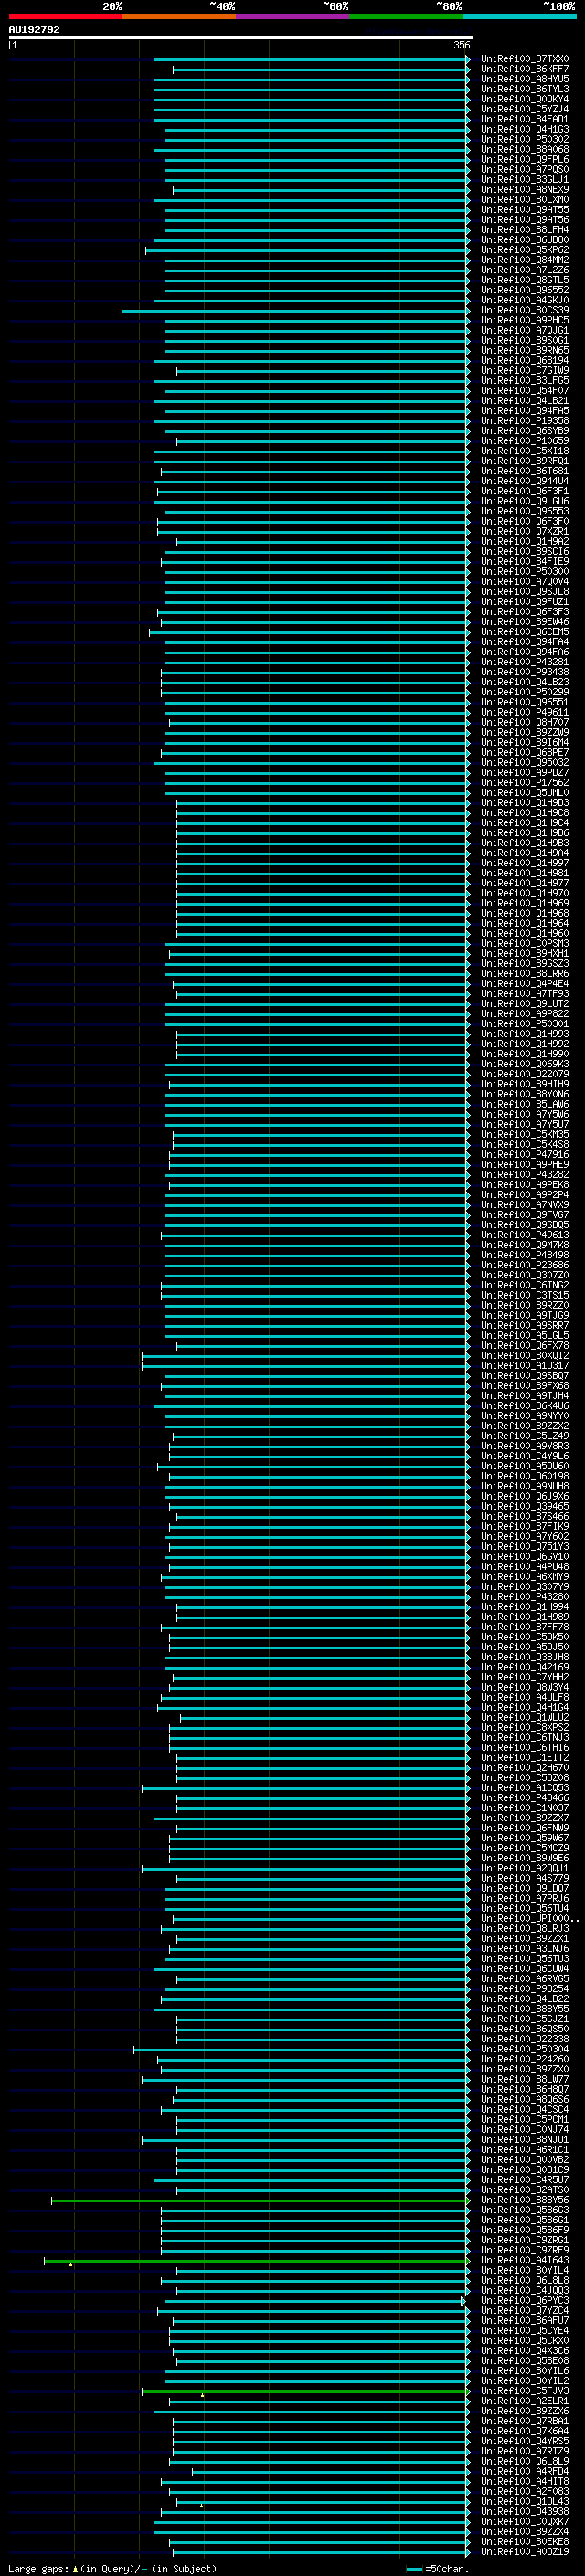Viewport: 585px width, 2576px height.
Task: Select label UniRef100_Q9FVG7
Action: (x=524, y=1215)
